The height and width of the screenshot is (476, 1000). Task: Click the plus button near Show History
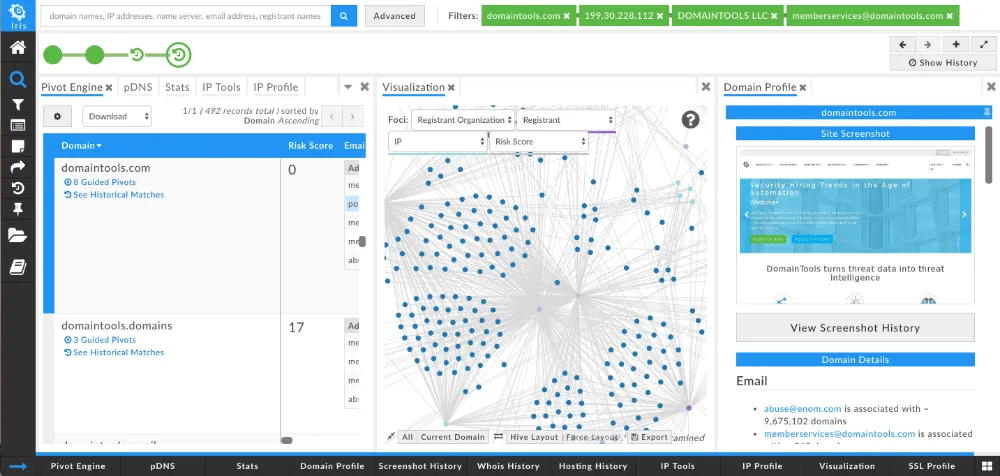(x=955, y=45)
